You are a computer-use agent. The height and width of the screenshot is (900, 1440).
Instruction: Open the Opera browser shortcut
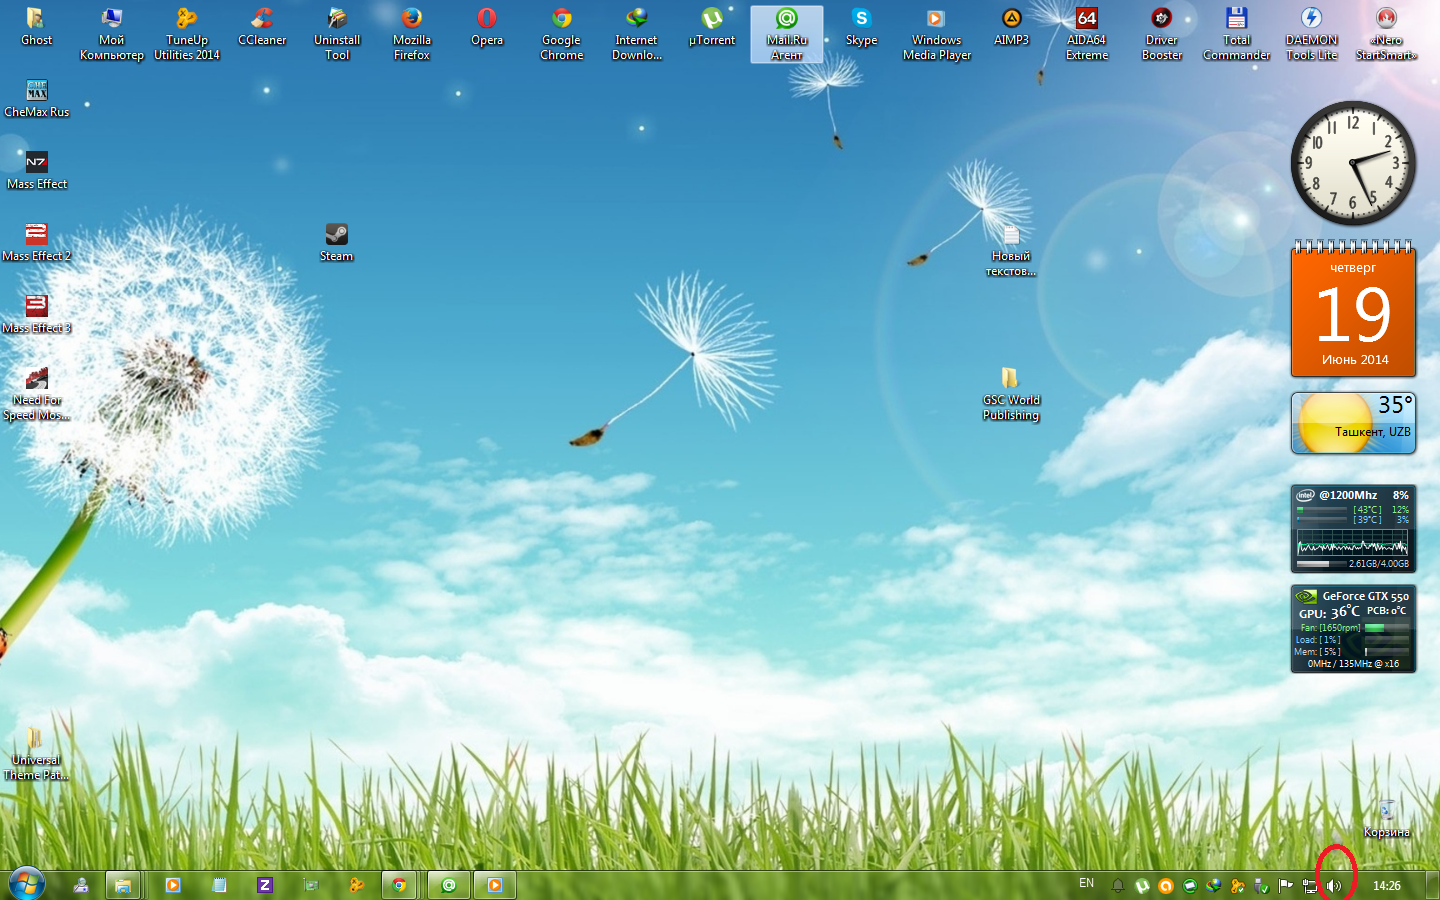(487, 27)
